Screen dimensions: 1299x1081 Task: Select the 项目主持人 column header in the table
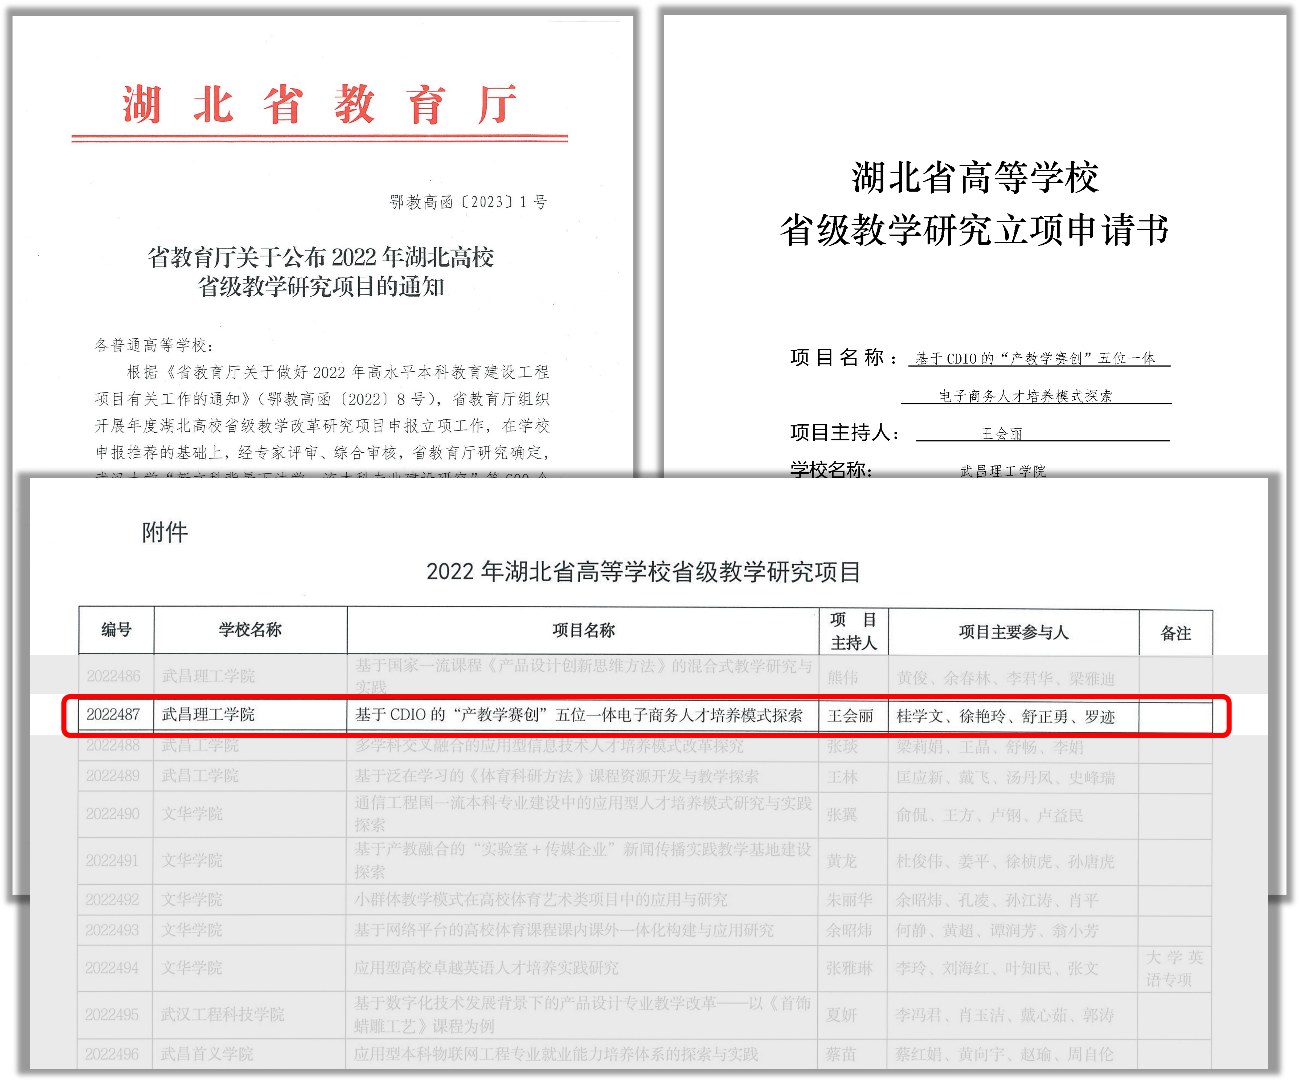click(x=853, y=631)
